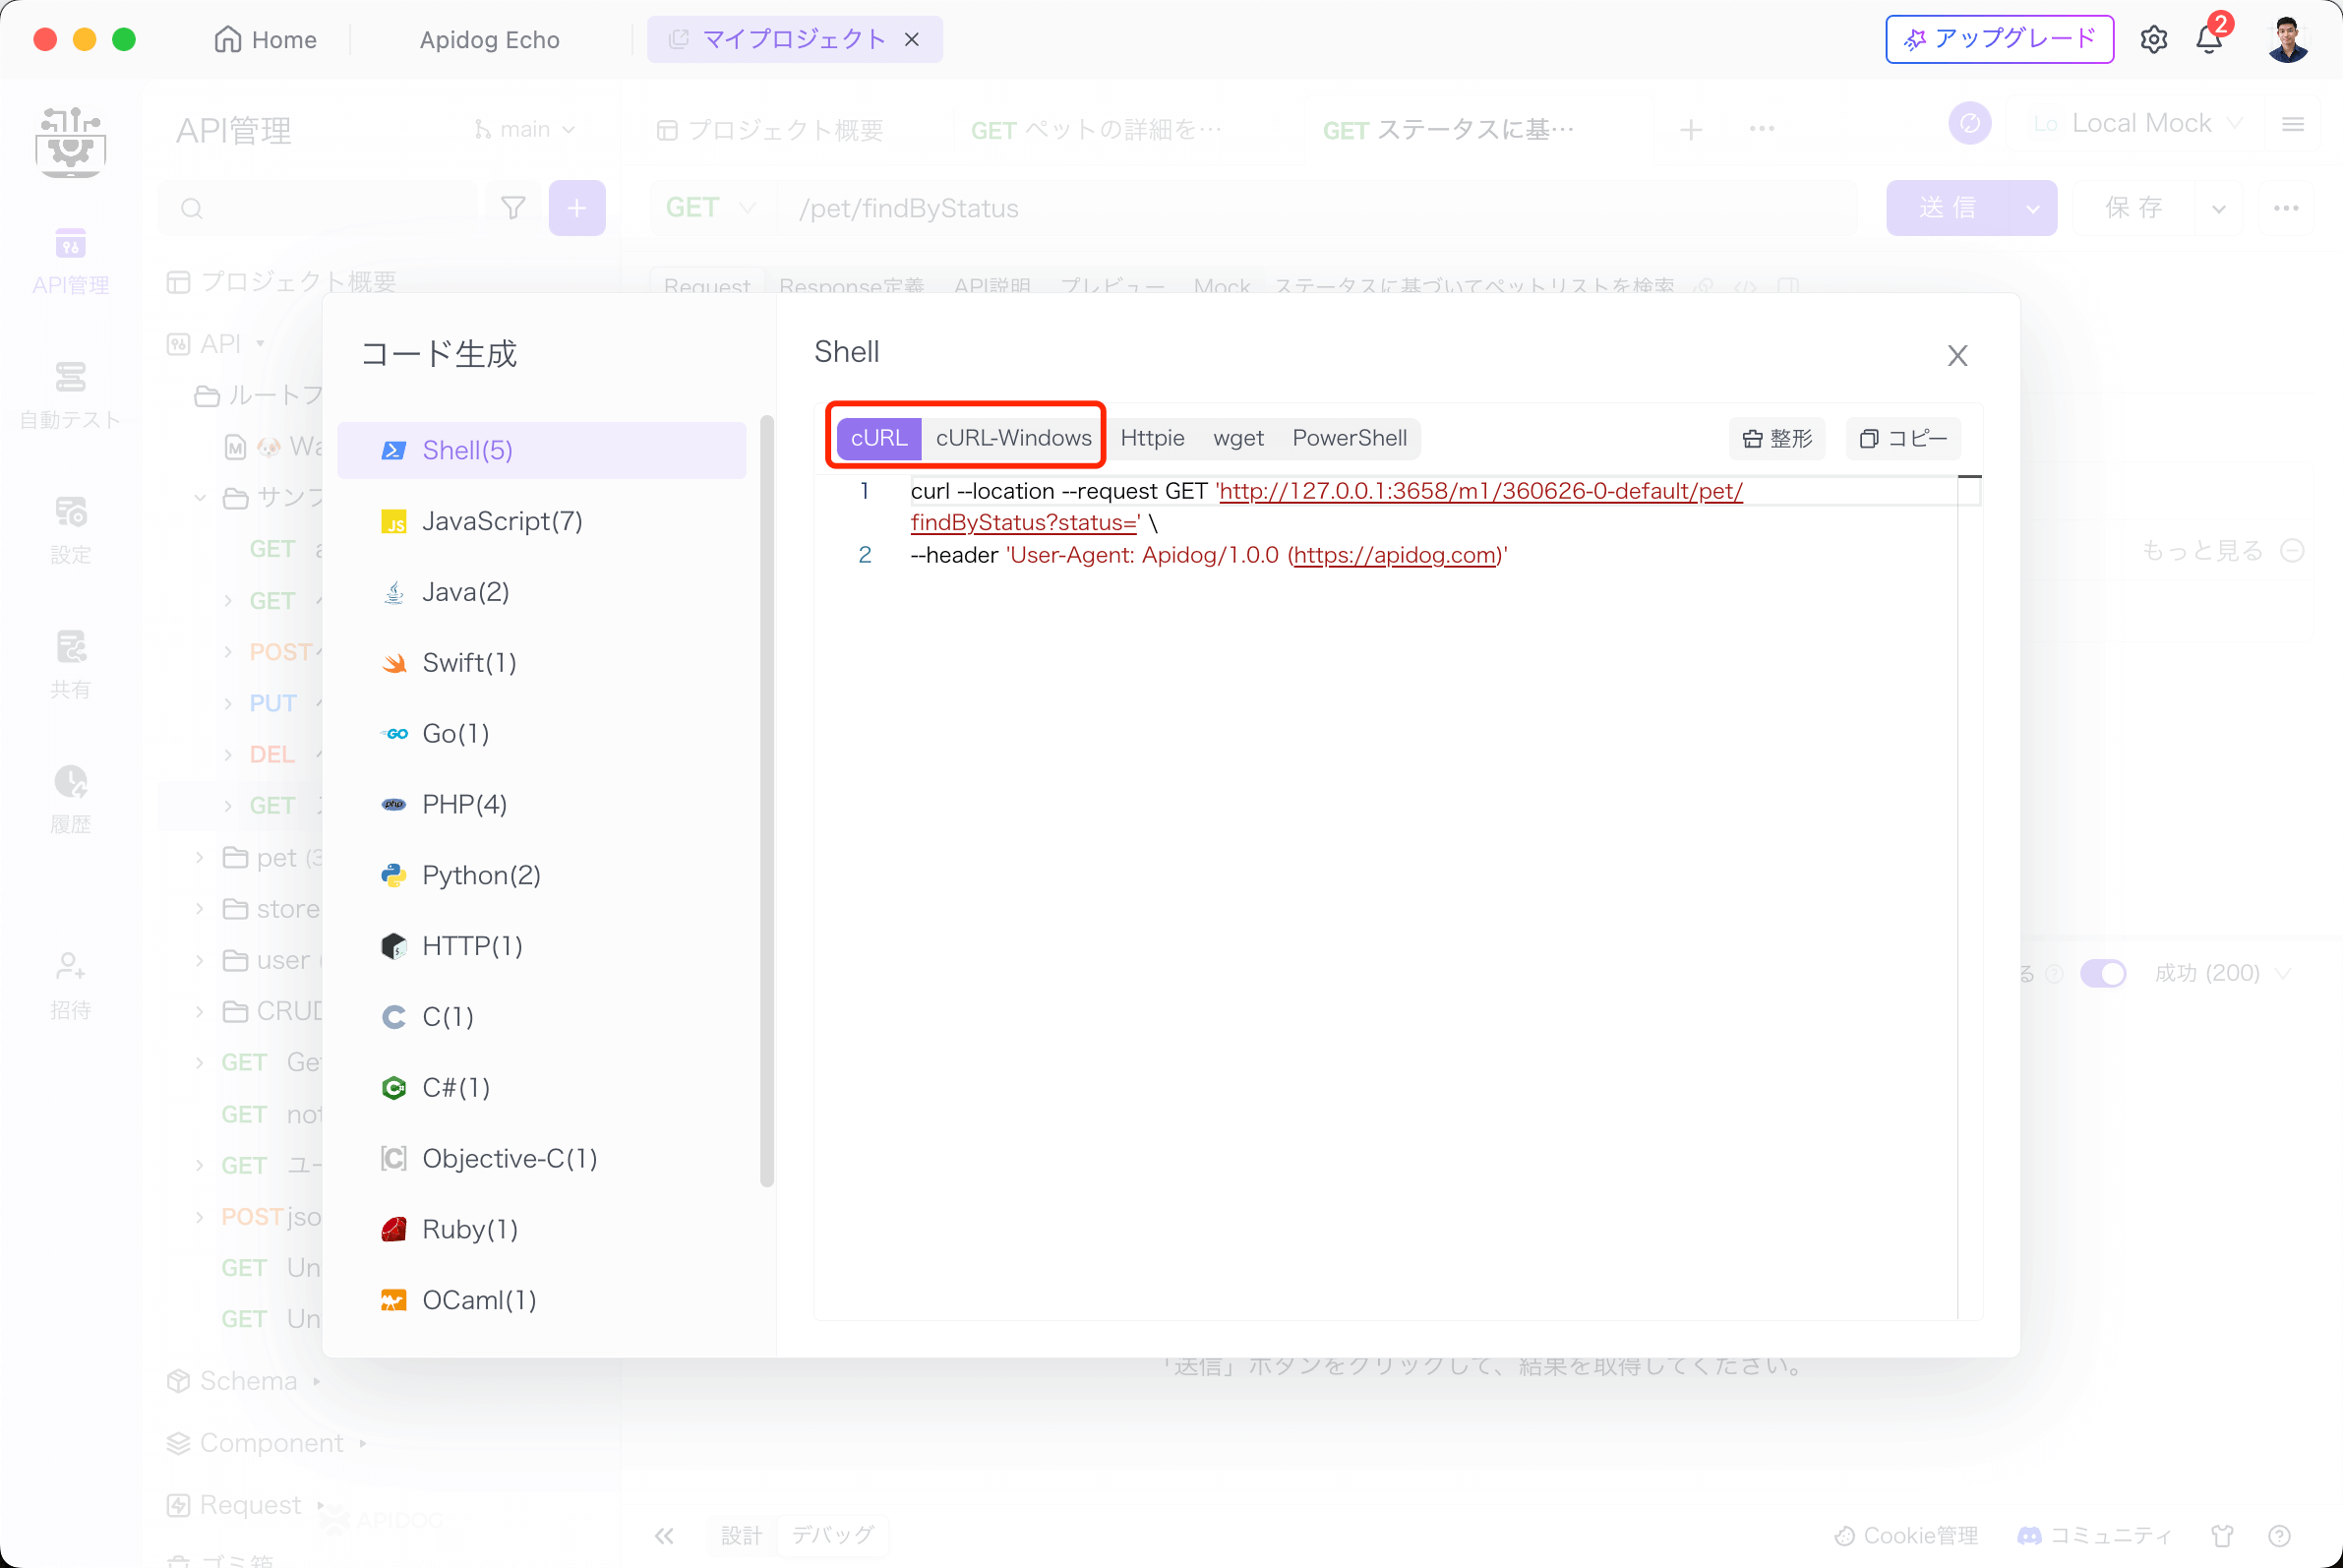Click the /pet/findByStatus URL field

point(1317,208)
